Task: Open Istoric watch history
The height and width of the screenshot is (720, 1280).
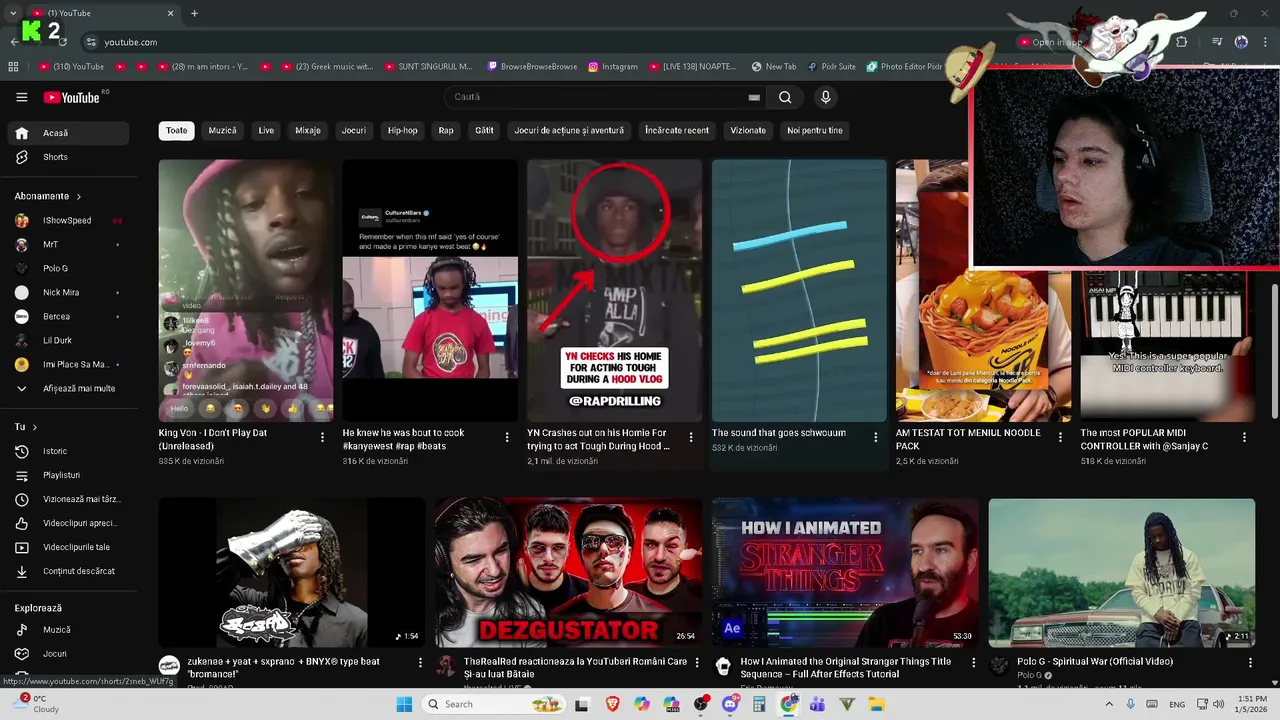Action: [68, 451]
